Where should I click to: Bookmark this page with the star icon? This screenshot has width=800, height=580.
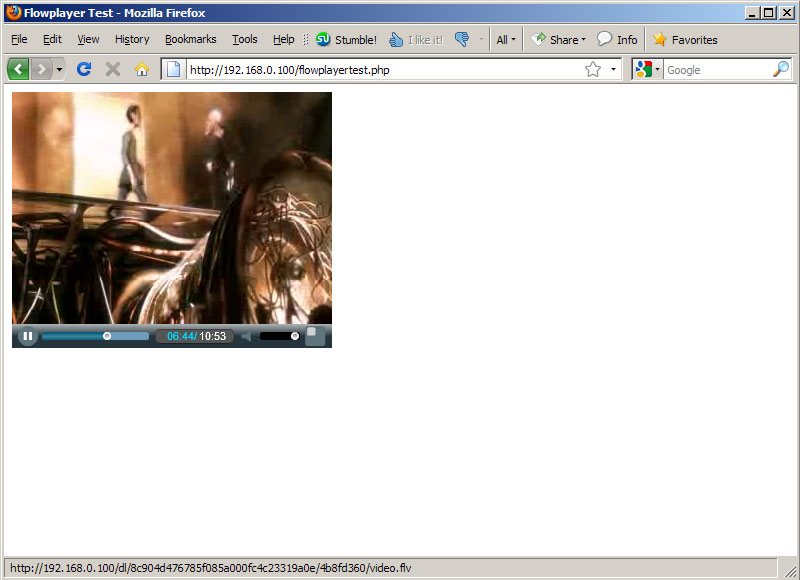coord(593,69)
